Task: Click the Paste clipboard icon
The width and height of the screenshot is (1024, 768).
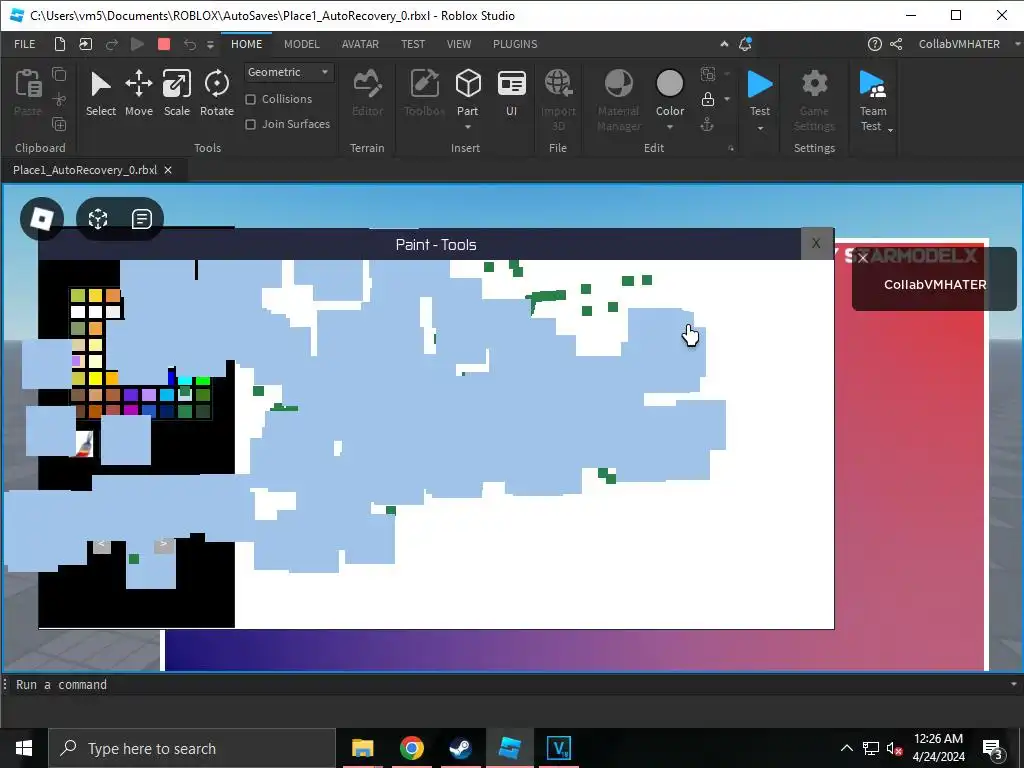Action: coord(28,84)
